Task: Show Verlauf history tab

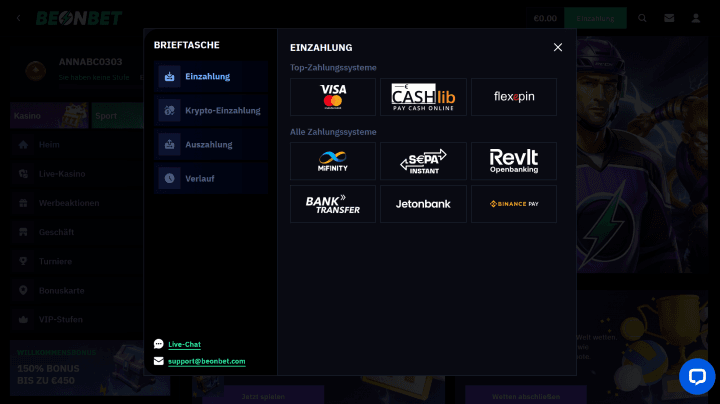Action: [x=211, y=178]
